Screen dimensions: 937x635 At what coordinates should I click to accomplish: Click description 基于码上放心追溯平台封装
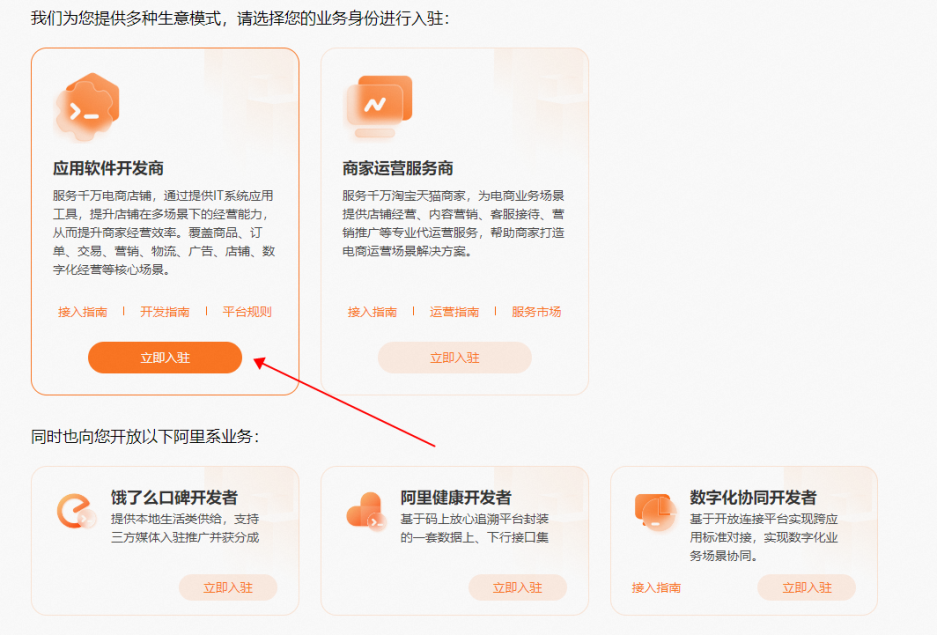pos(474,528)
